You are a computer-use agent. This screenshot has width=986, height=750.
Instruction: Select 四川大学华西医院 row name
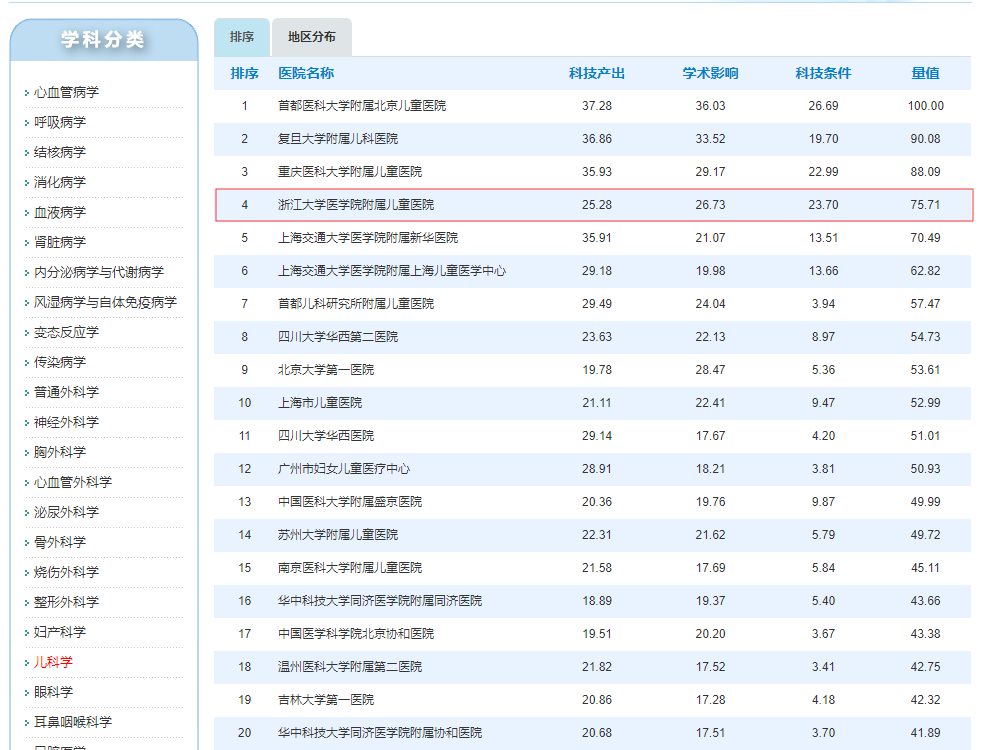click(x=326, y=436)
